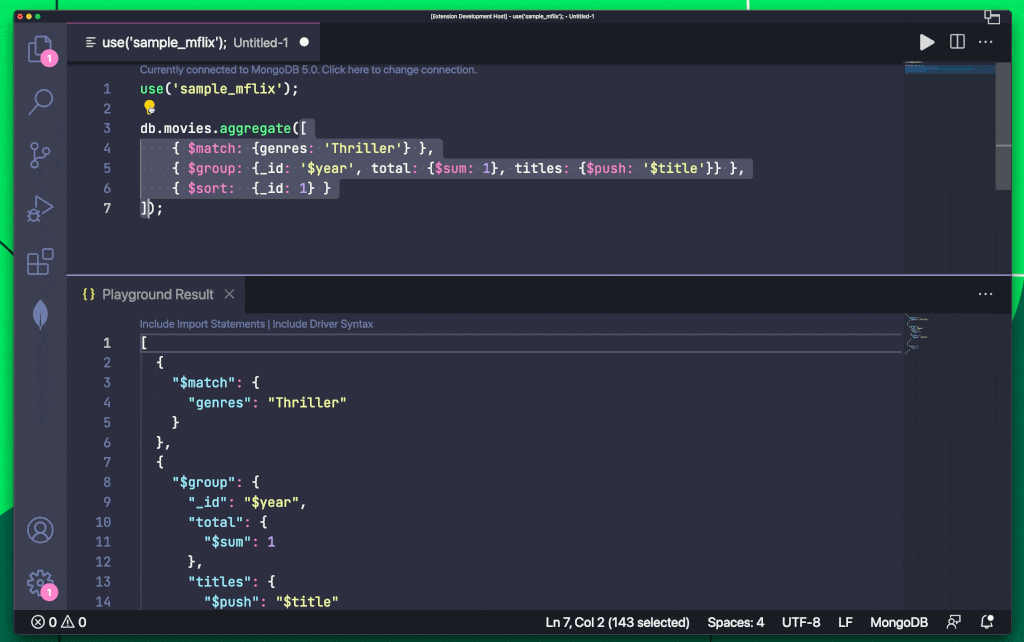Click the lightbulb code action icon
The width and height of the screenshot is (1024, 642).
coord(150,107)
